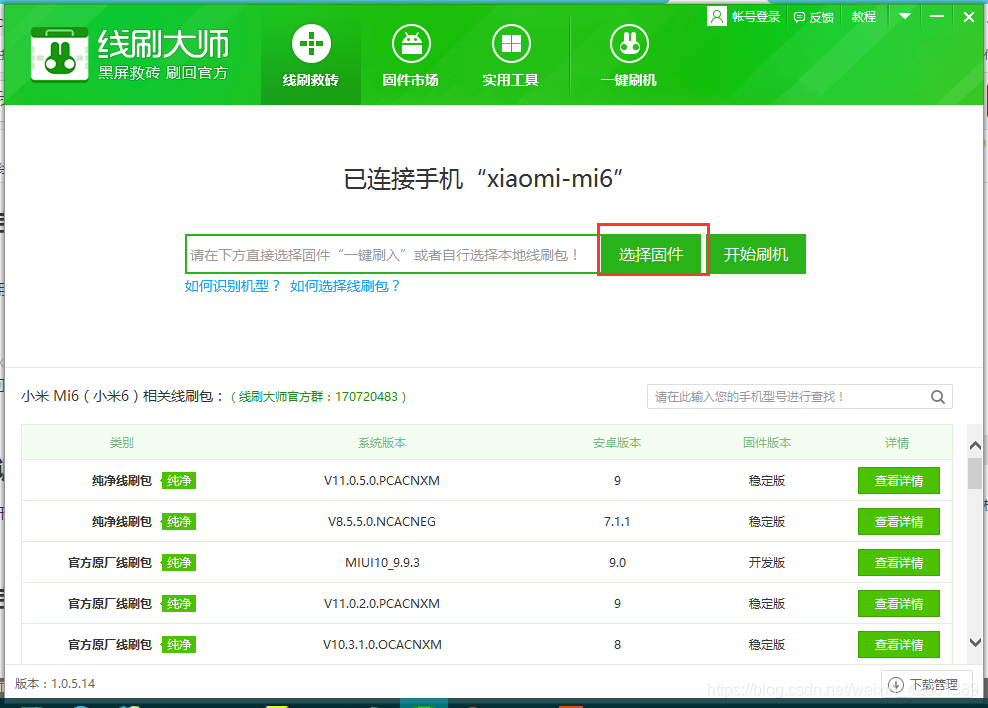
Task: Click the 类别 column header
Action: (x=122, y=443)
